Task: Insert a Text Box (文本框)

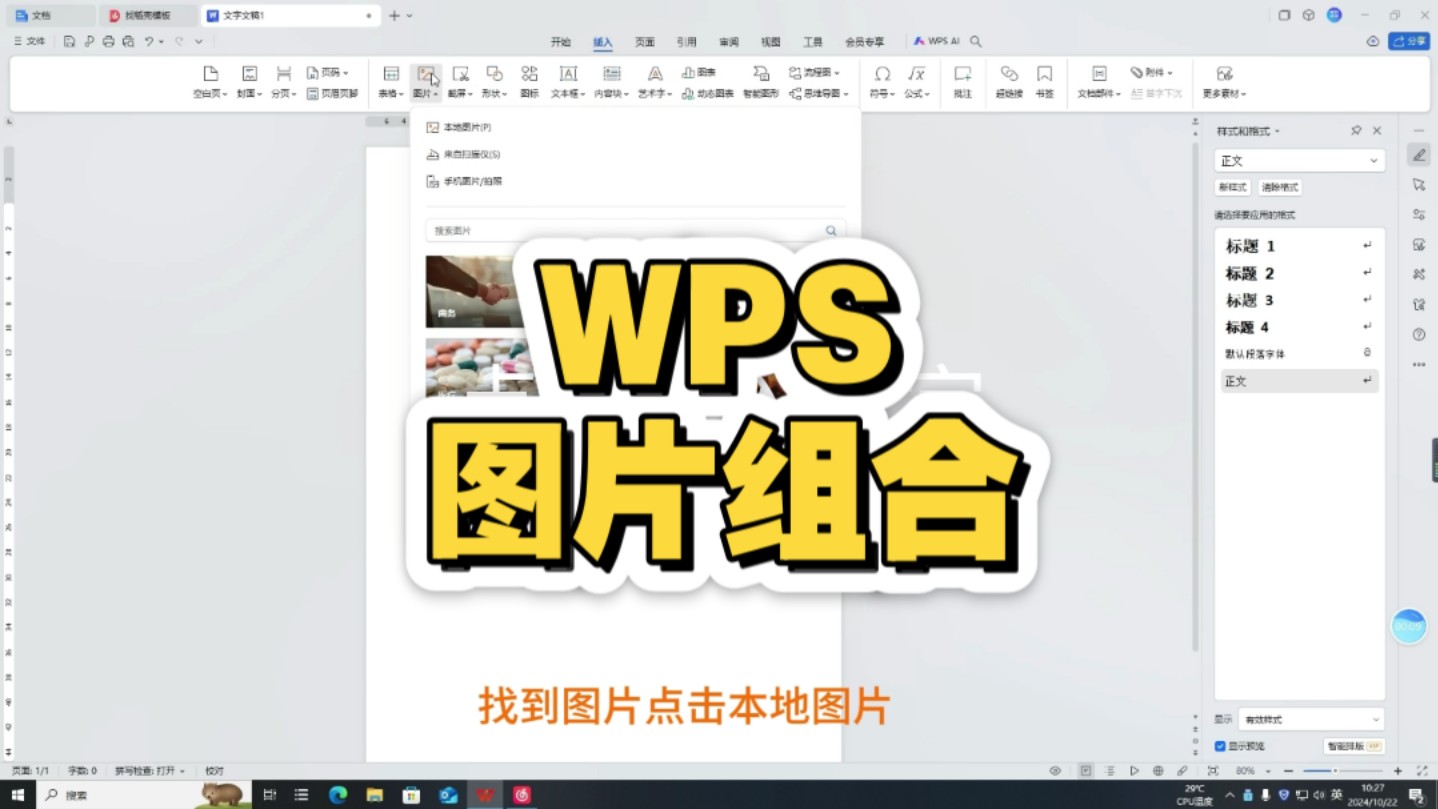Action: pos(568,81)
